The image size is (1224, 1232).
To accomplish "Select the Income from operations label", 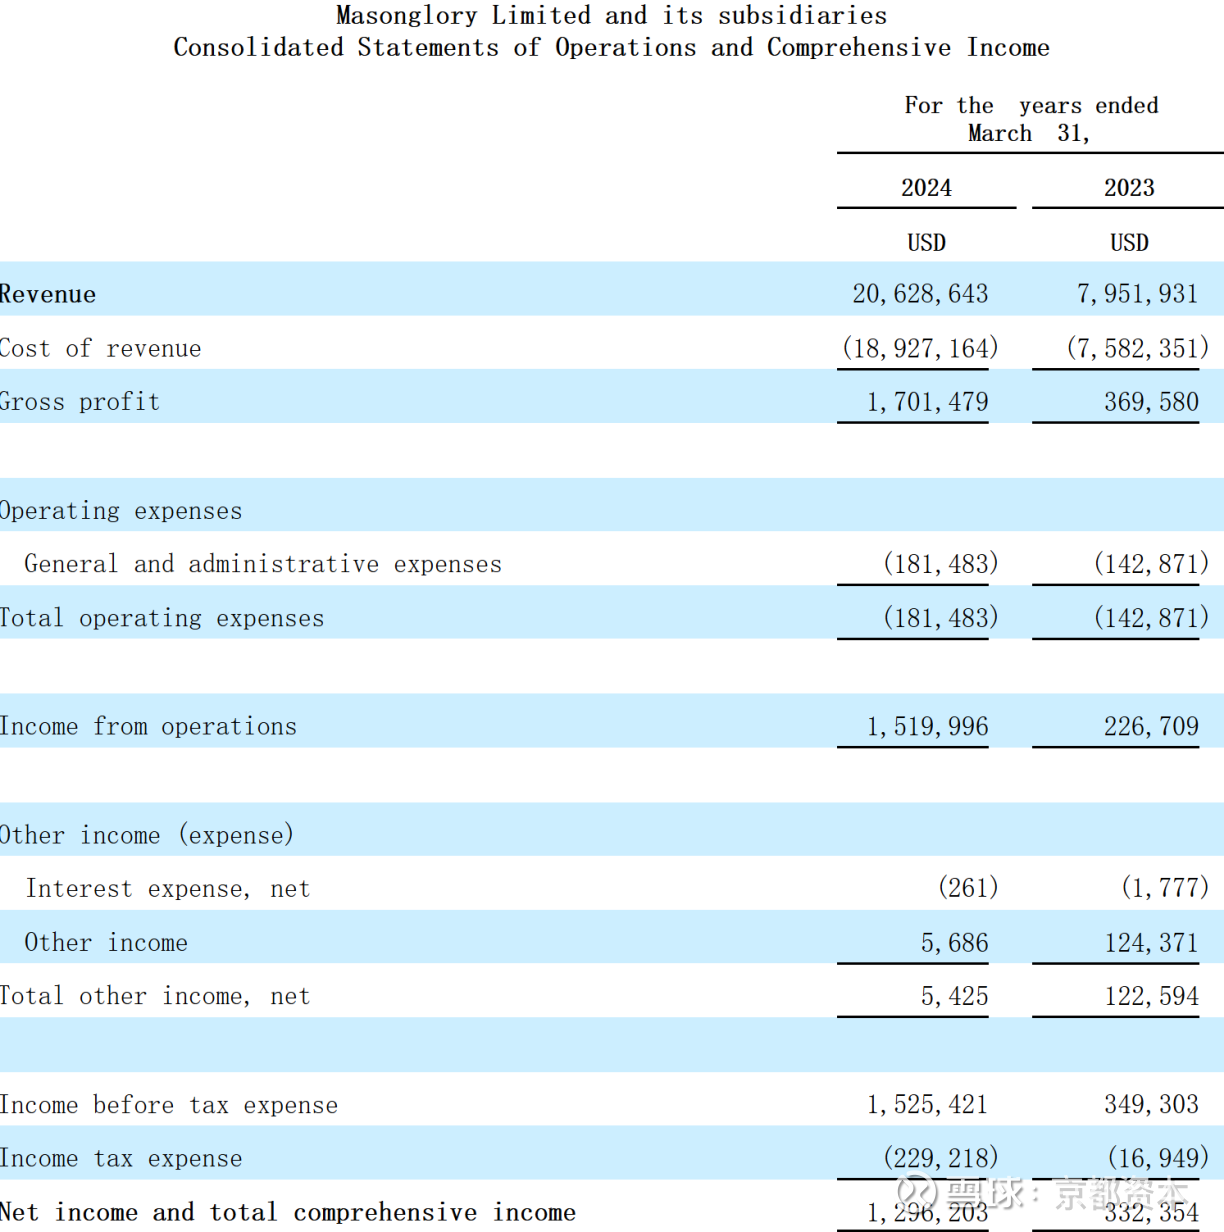I will (x=148, y=726).
